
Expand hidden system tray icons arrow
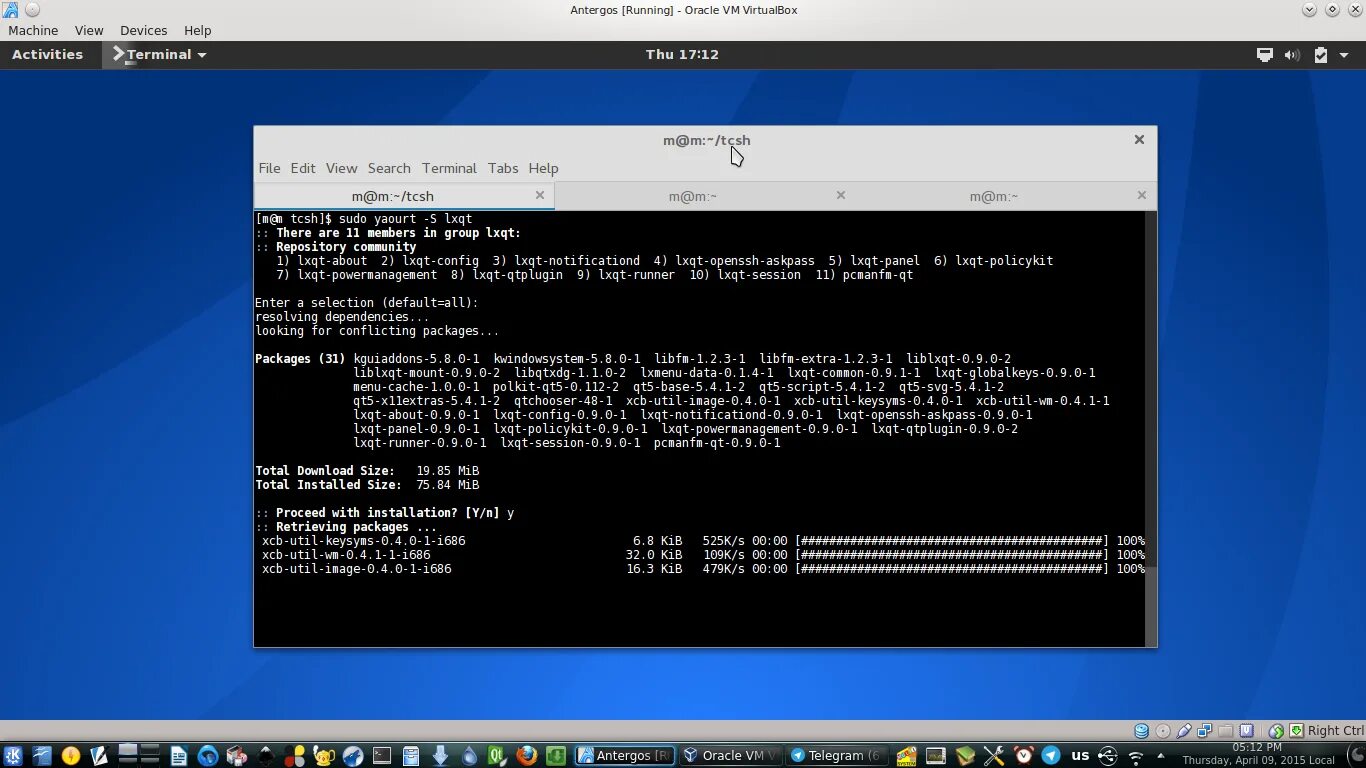pyautogui.click(x=1160, y=756)
